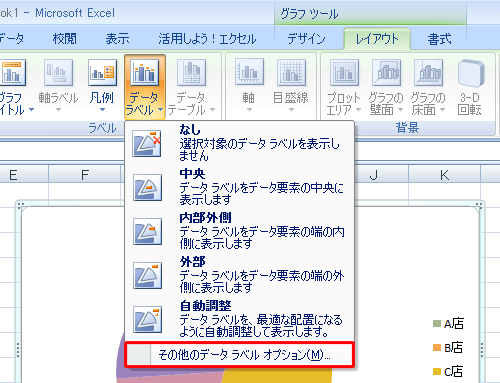Click the グラフの壁面 chart wall icon
Screen dimensions: 500x383
tap(386, 72)
